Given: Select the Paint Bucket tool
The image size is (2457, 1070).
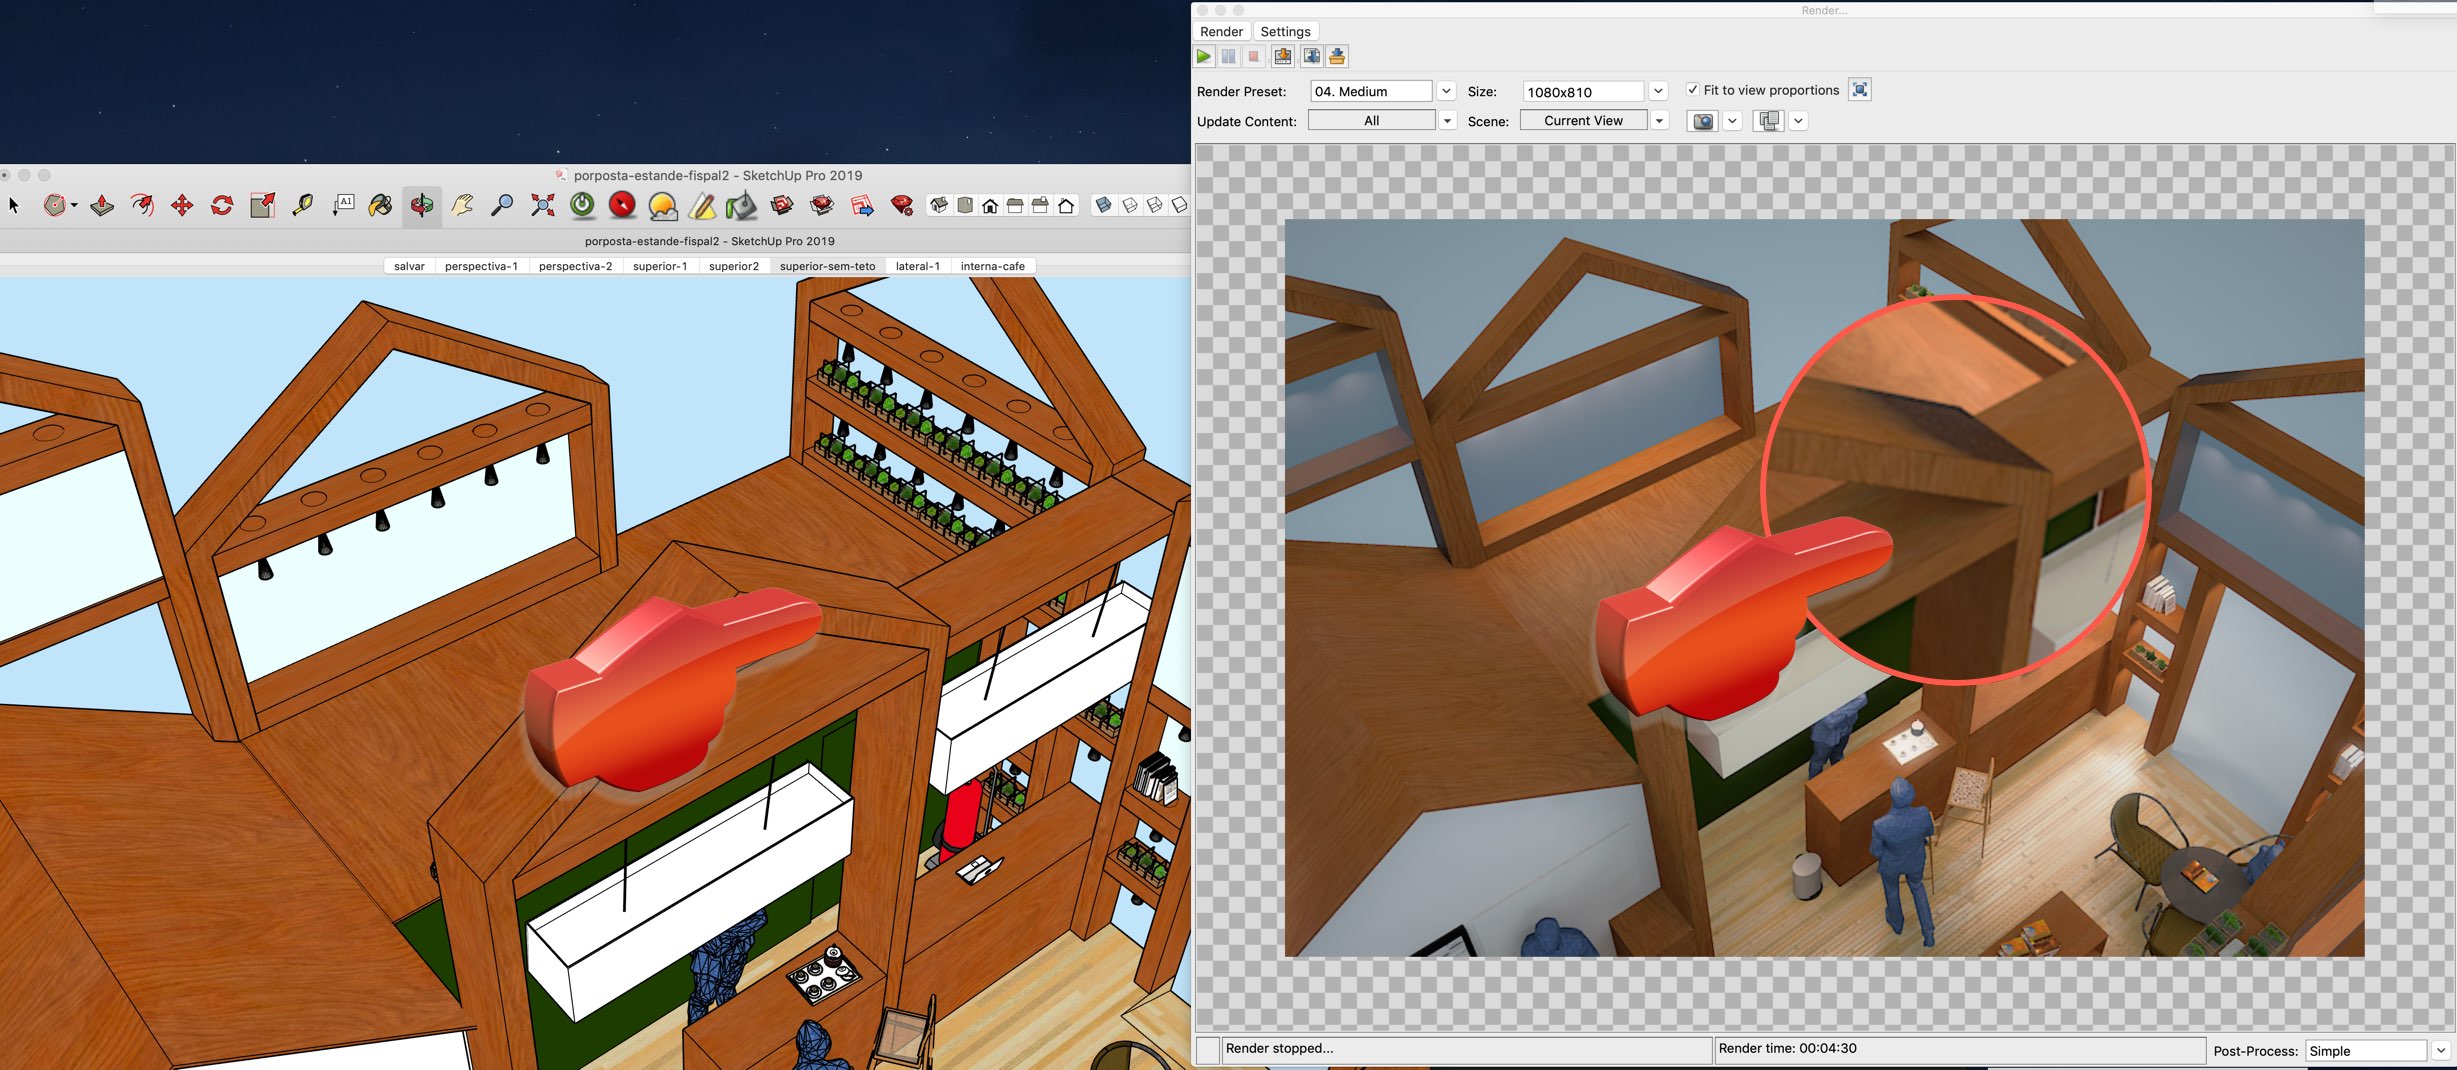Looking at the screenshot, I should pyautogui.click(x=381, y=205).
